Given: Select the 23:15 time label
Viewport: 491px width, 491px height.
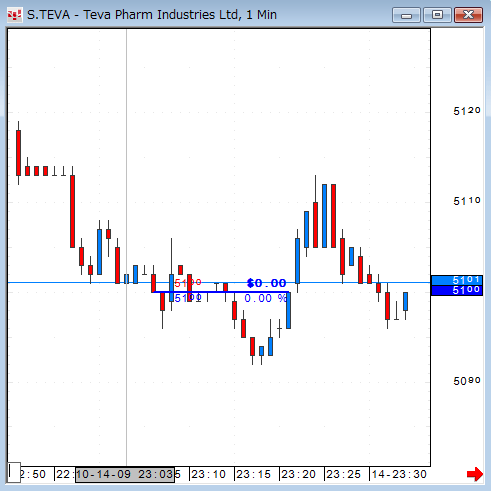Looking at the screenshot, I should [x=253, y=474].
